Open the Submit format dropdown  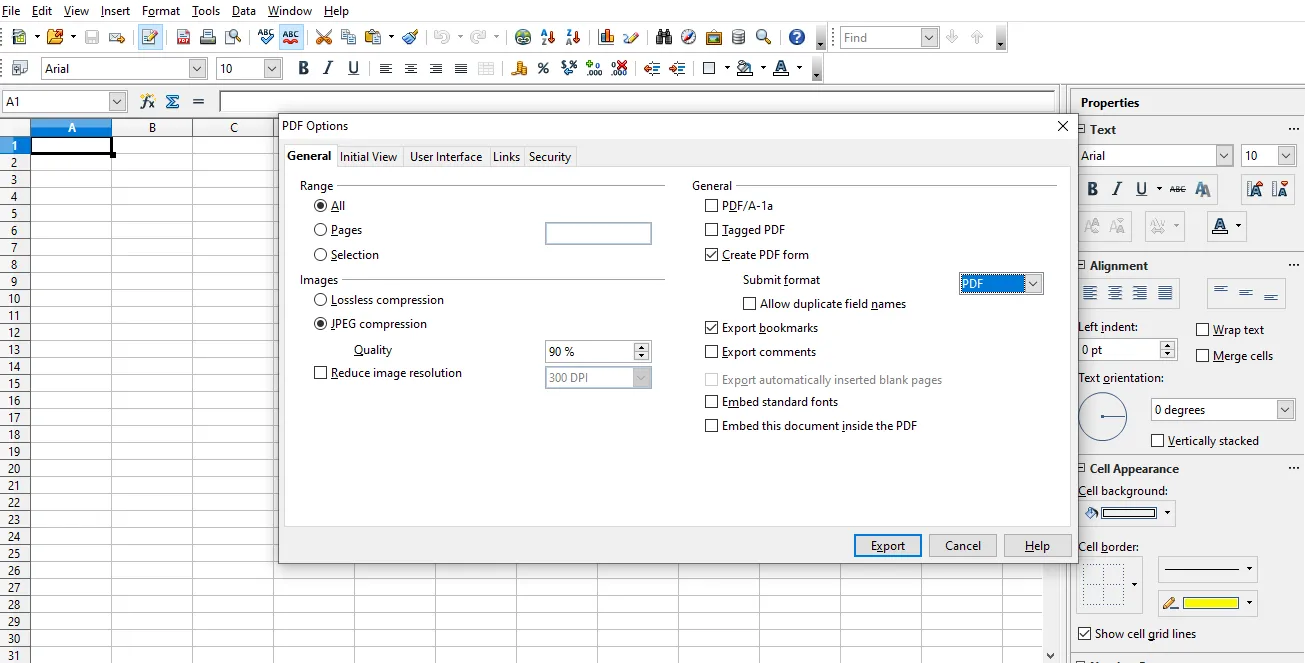click(x=1033, y=283)
